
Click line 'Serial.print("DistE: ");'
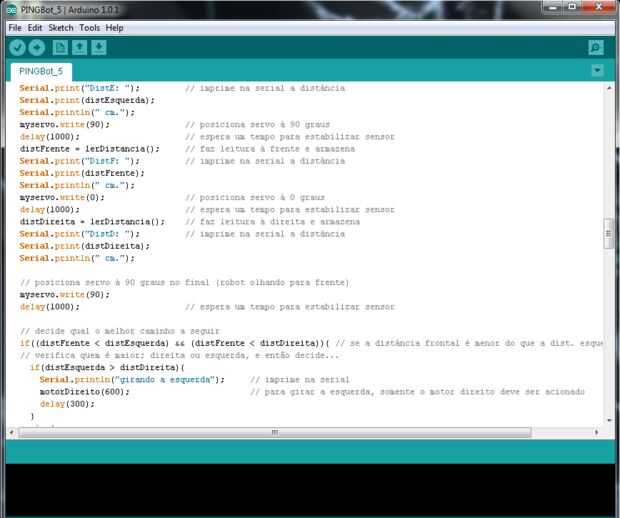pyautogui.click(x=79, y=88)
